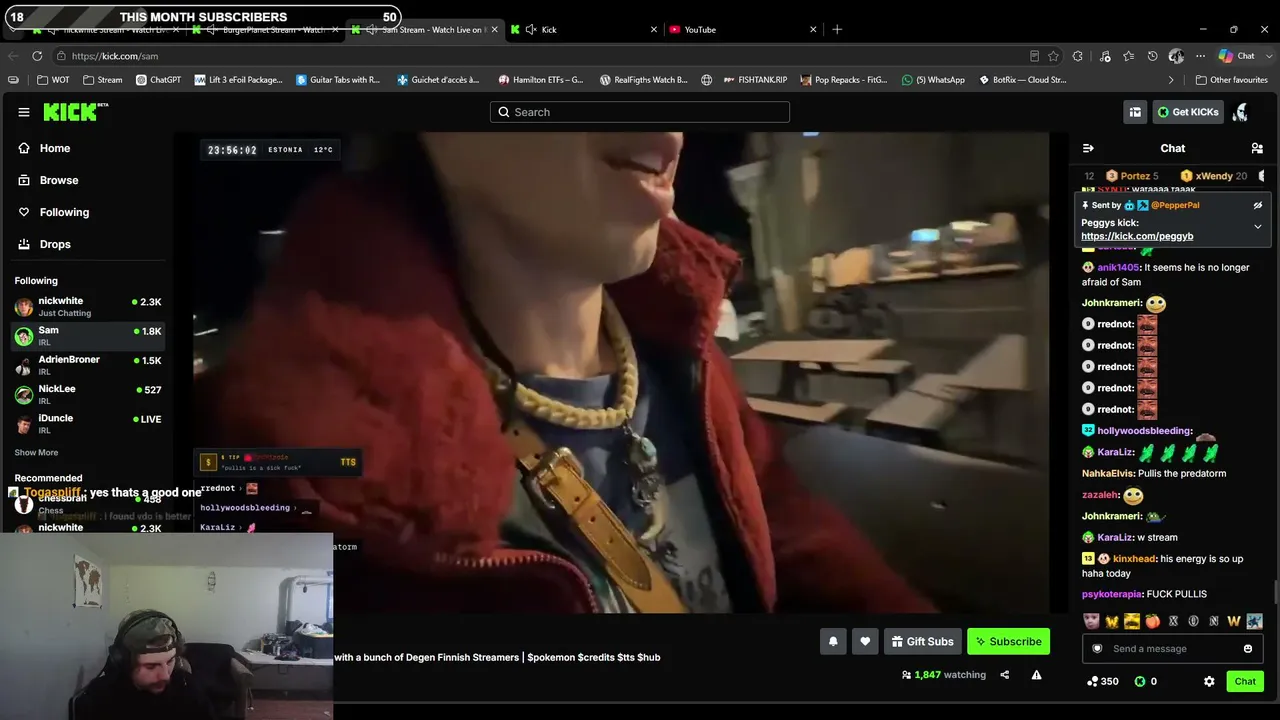Follow the channel with heart button
This screenshot has width=1280, height=720.
coord(865,642)
